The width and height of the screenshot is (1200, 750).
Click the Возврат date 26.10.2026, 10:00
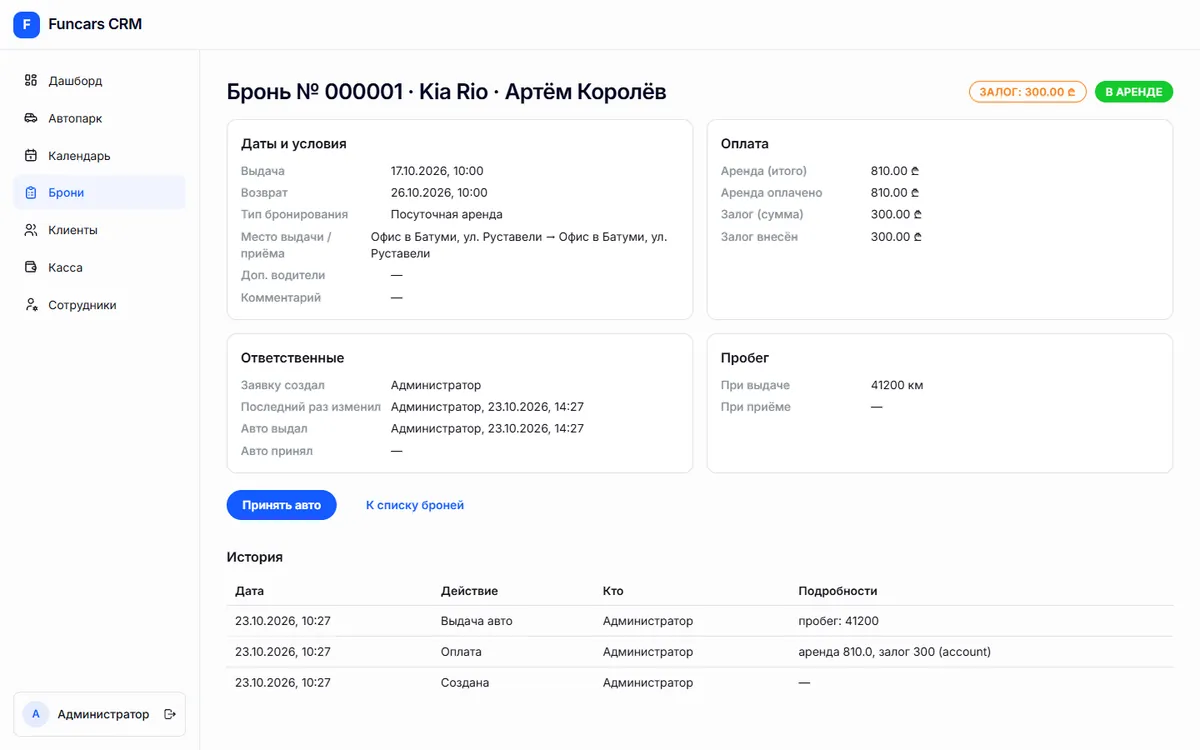[x=439, y=193]
